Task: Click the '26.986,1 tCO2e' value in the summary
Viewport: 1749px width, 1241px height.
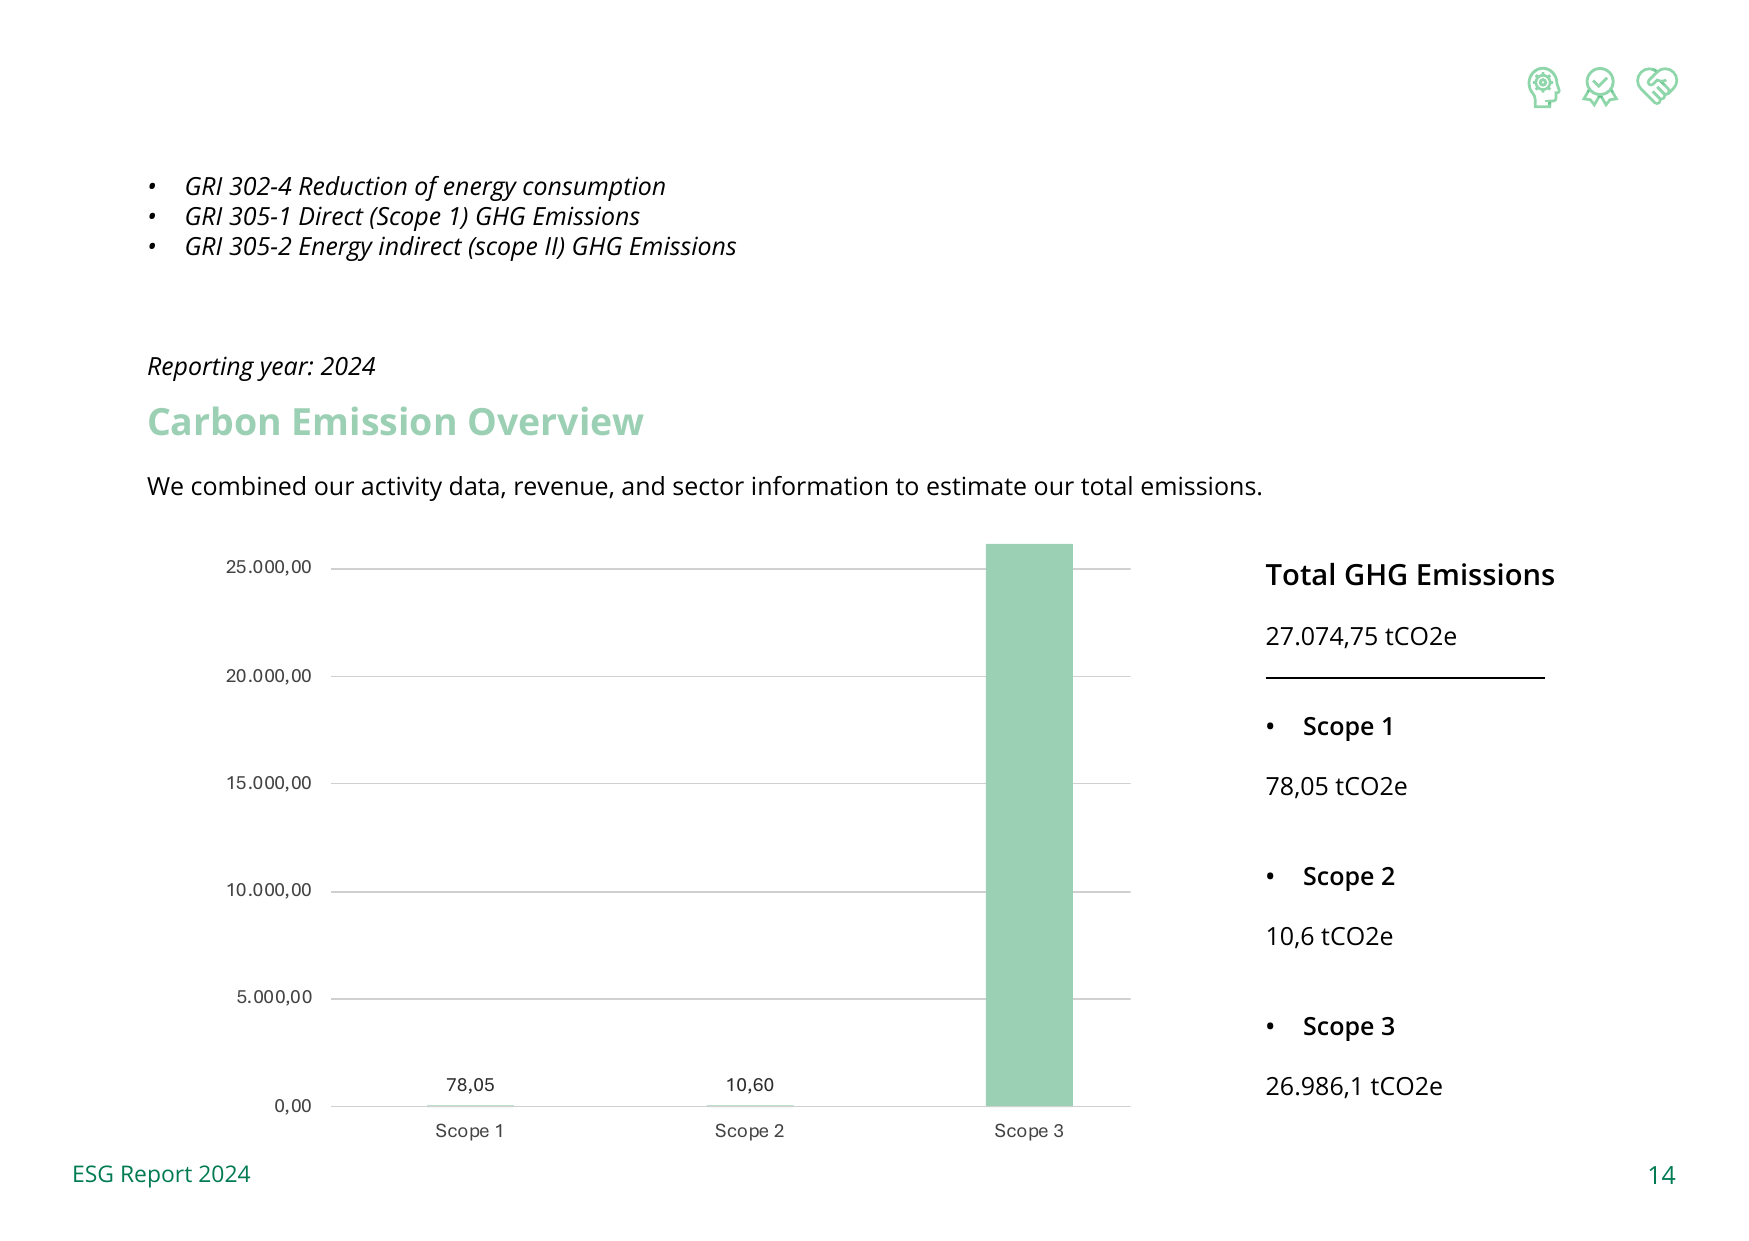Action: click(x=1354, y=1087)
